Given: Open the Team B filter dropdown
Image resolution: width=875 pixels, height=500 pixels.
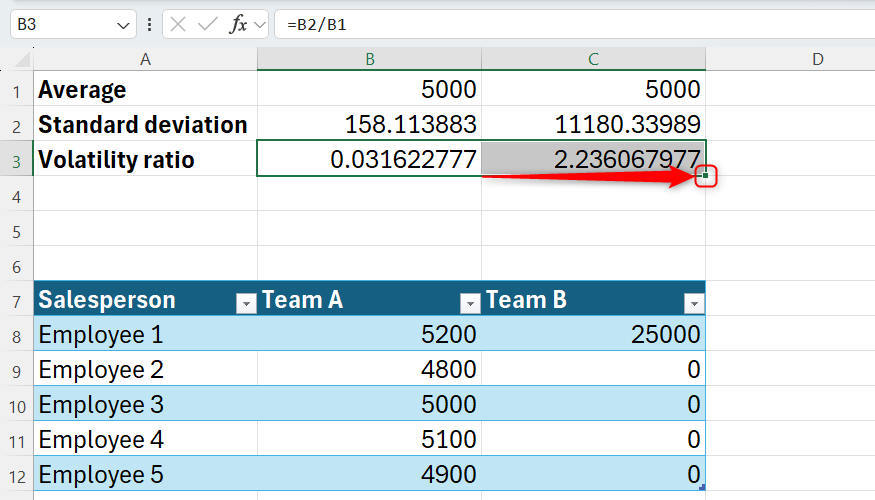Looking at the screenshot, I should [693, 304].
